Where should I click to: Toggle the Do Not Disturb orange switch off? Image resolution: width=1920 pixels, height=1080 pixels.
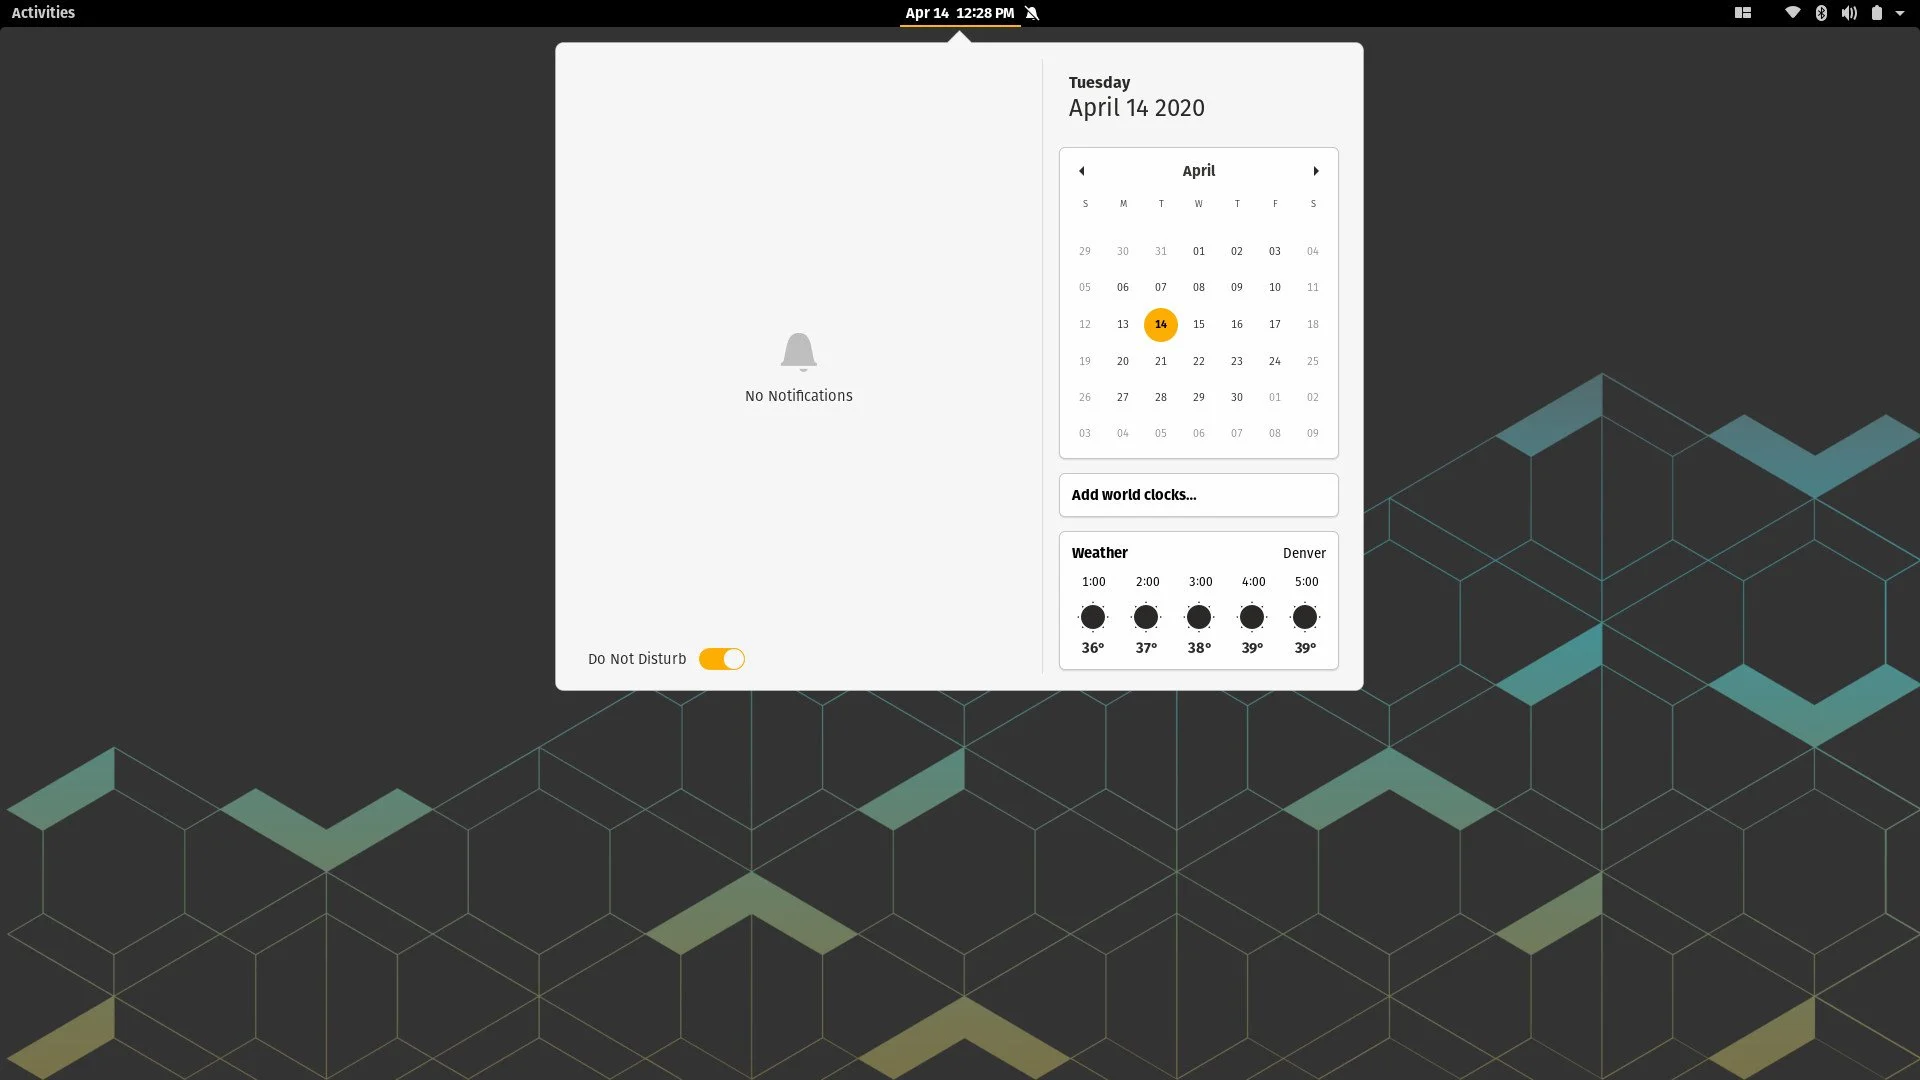723,658
